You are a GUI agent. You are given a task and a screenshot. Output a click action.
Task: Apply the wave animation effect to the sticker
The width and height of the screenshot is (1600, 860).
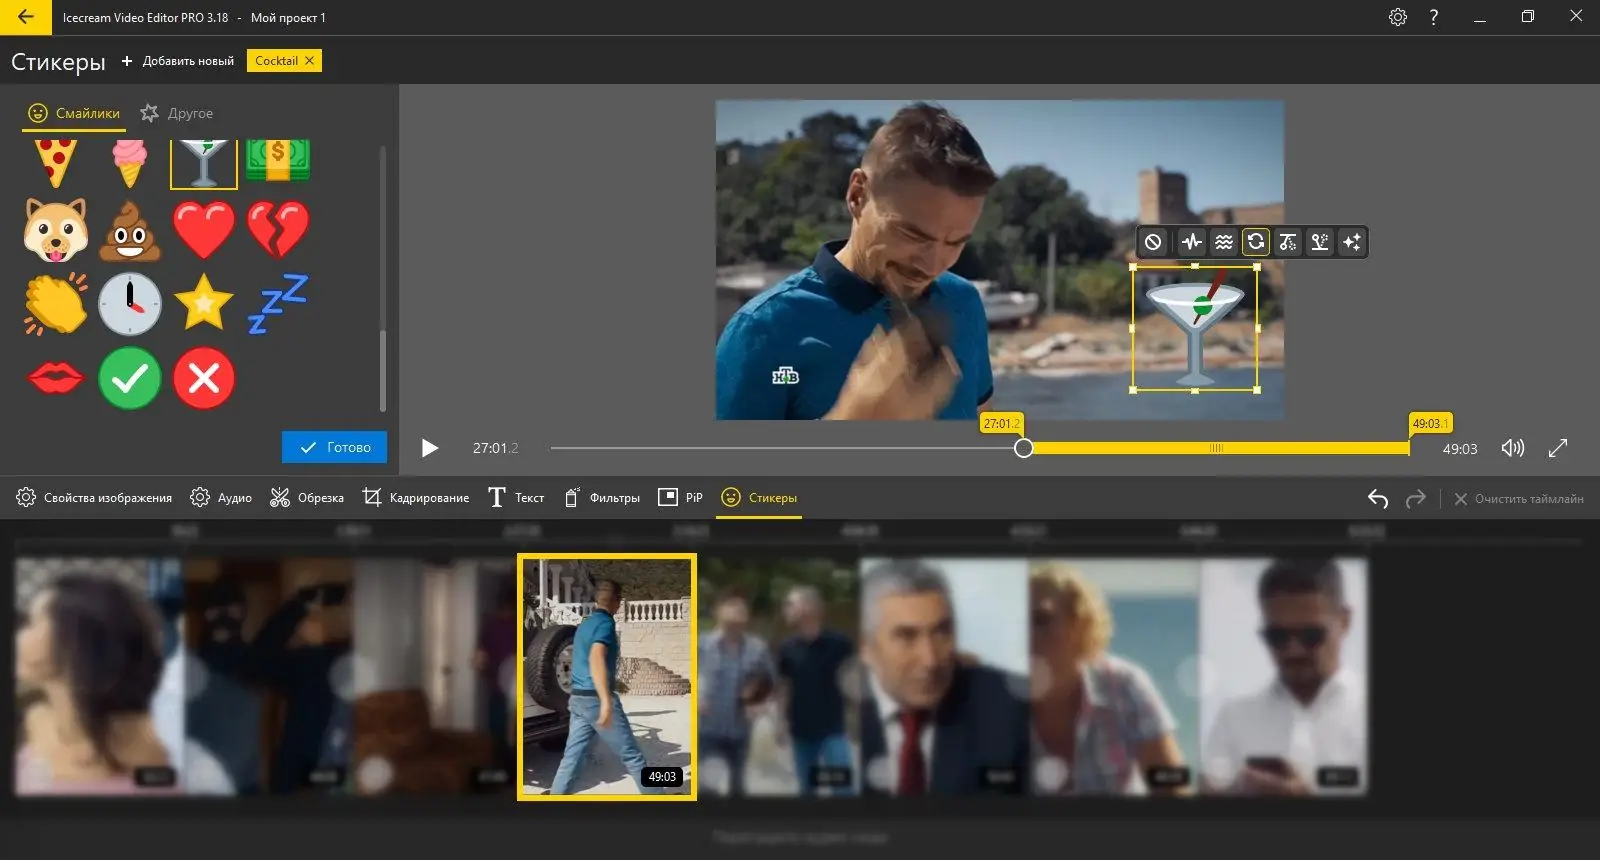pos(1223,242)
